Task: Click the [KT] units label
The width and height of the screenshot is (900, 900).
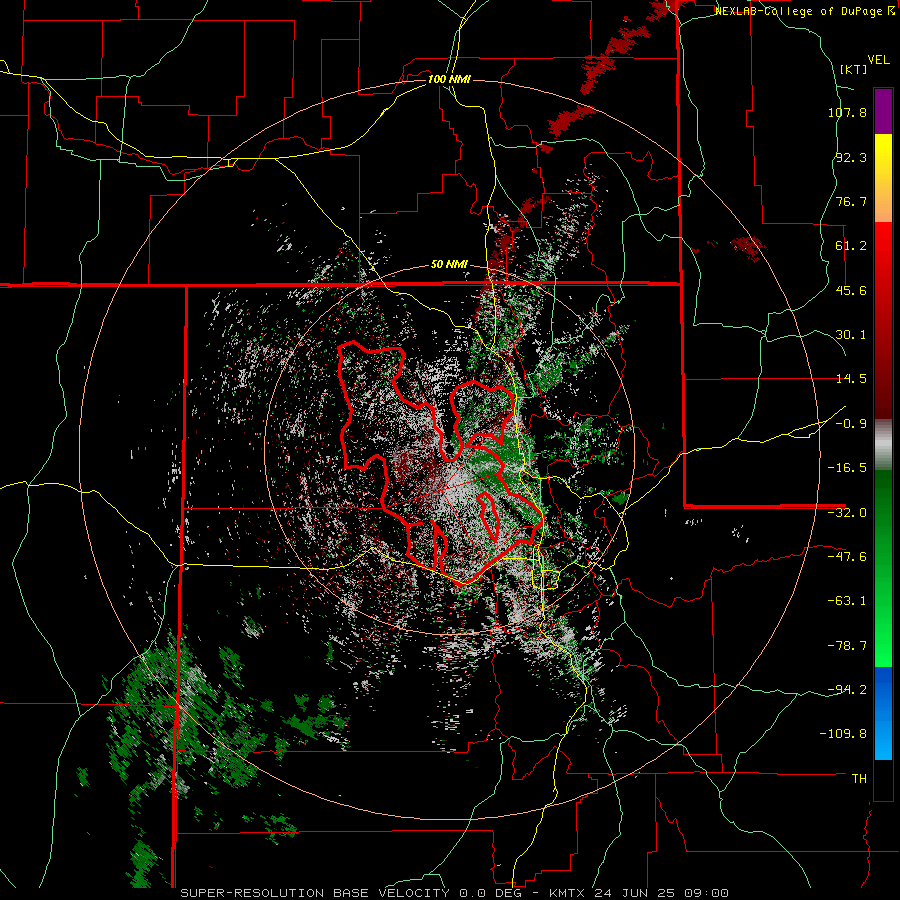Action: coord(854,69)
